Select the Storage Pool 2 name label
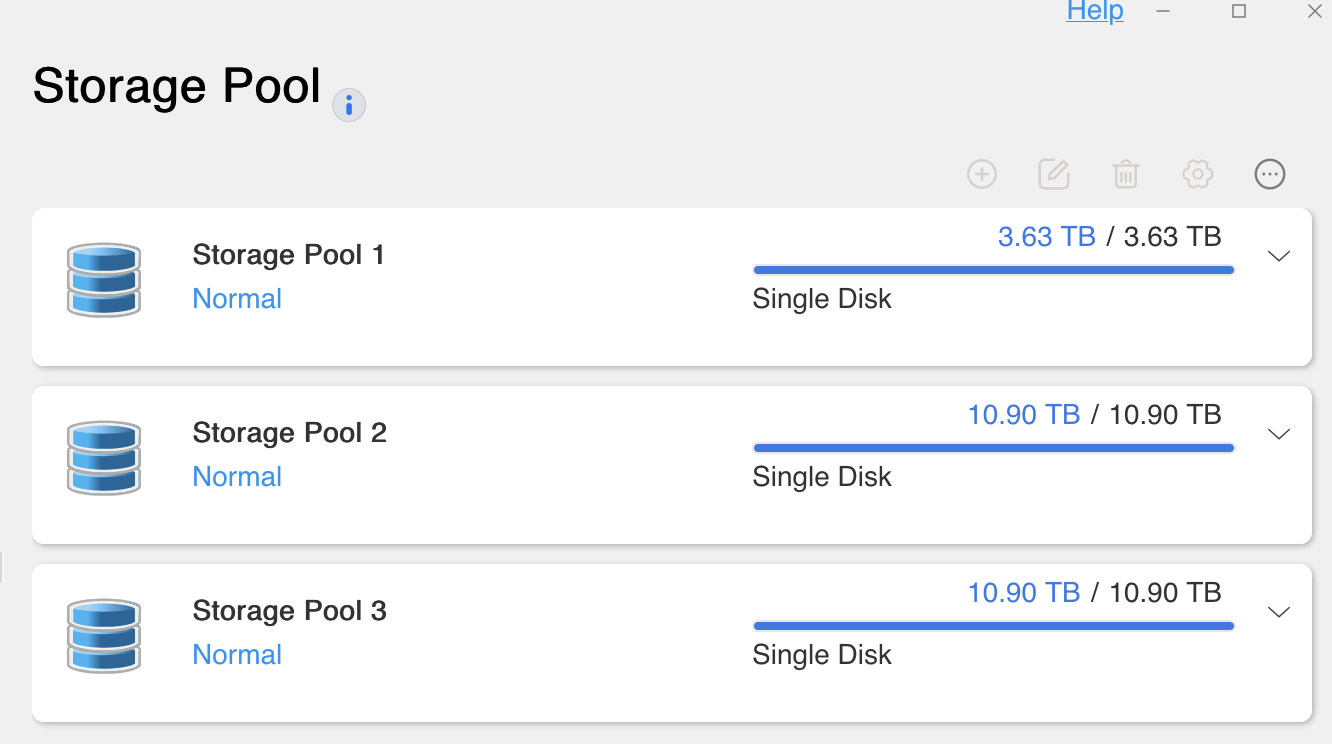This screenshot has height=744, width=1332. [x=289, y=433]
